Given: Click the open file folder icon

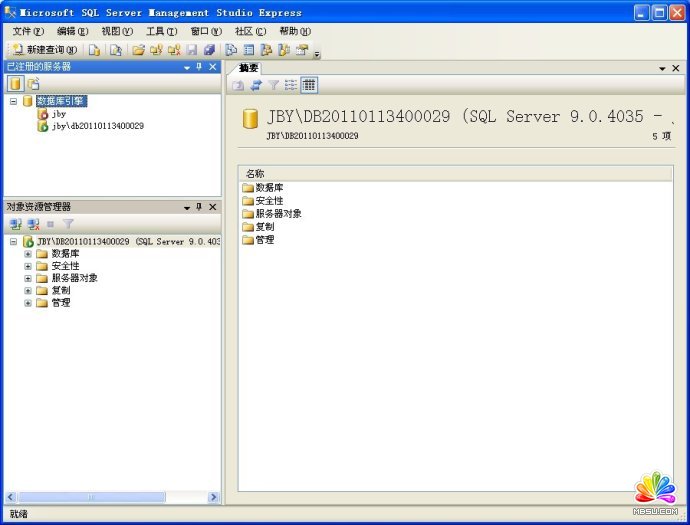Looking at the screenshot, I should [x=138, y=50].
